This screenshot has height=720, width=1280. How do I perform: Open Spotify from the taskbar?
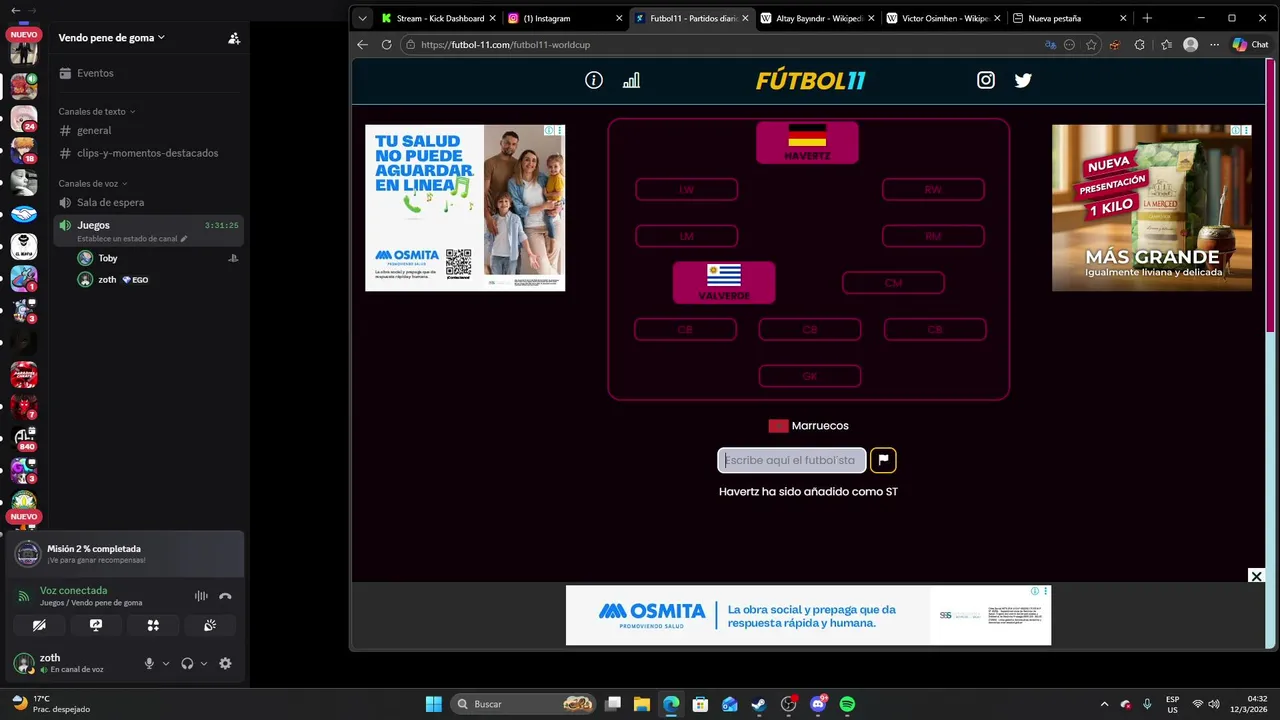pos(847,704)
